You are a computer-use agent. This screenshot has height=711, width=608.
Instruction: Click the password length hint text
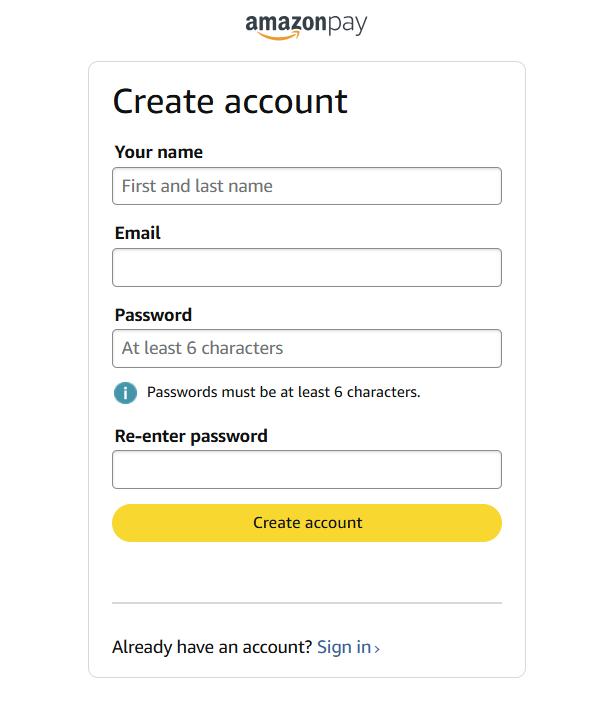pos(283,392)
